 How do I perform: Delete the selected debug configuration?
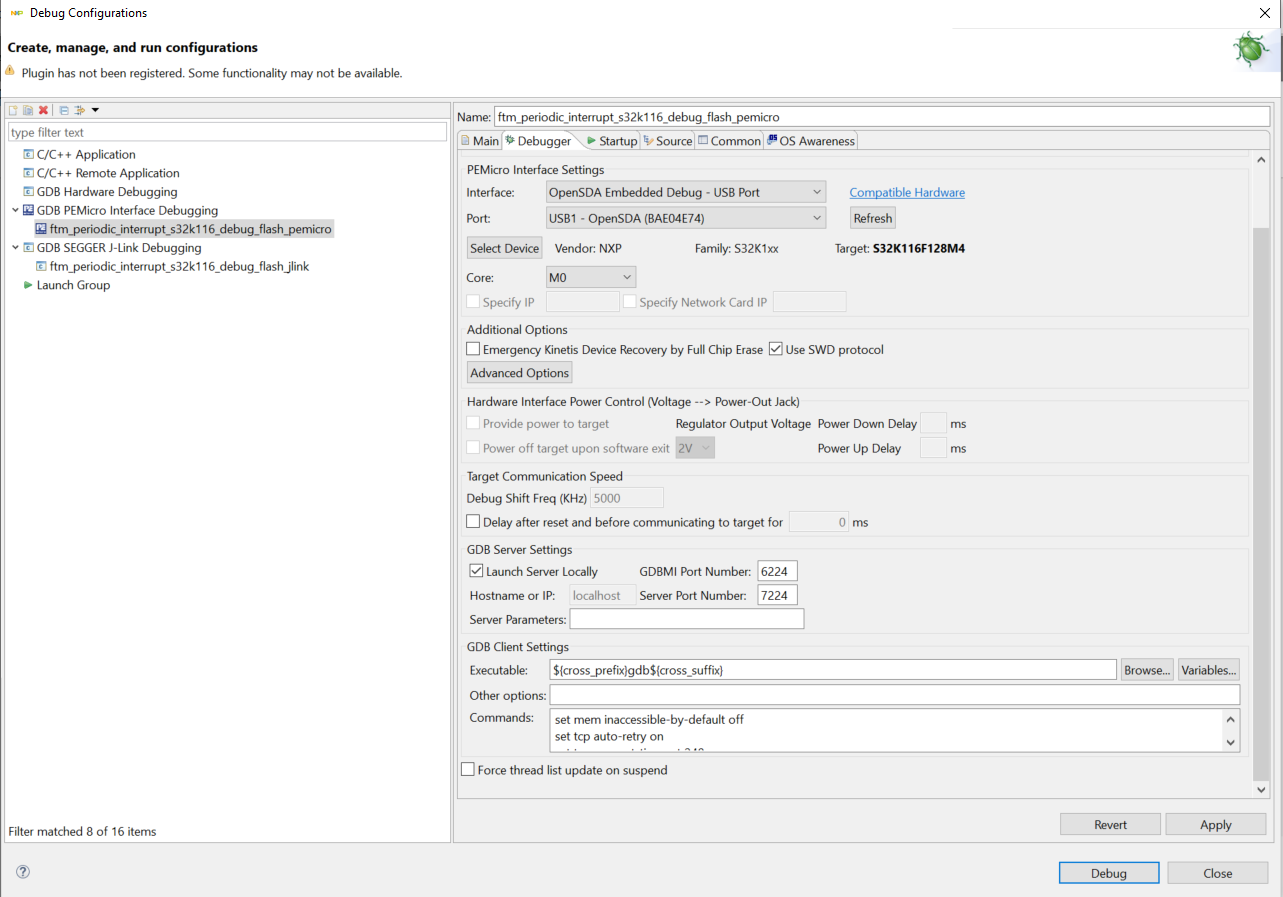(43, 109)
